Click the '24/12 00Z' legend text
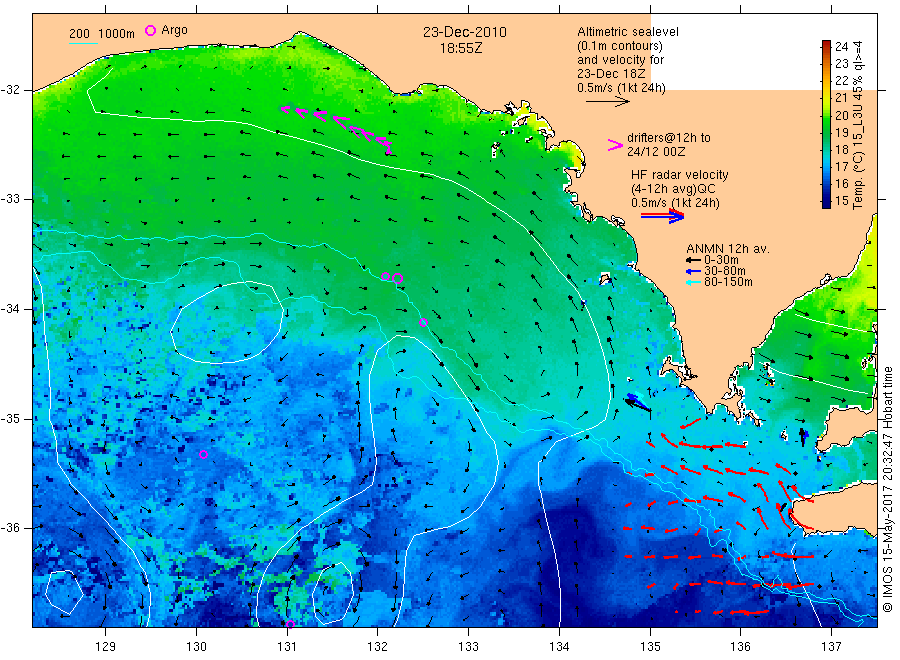The width and height of the screenshot is (900, 660). coord(656,152)
